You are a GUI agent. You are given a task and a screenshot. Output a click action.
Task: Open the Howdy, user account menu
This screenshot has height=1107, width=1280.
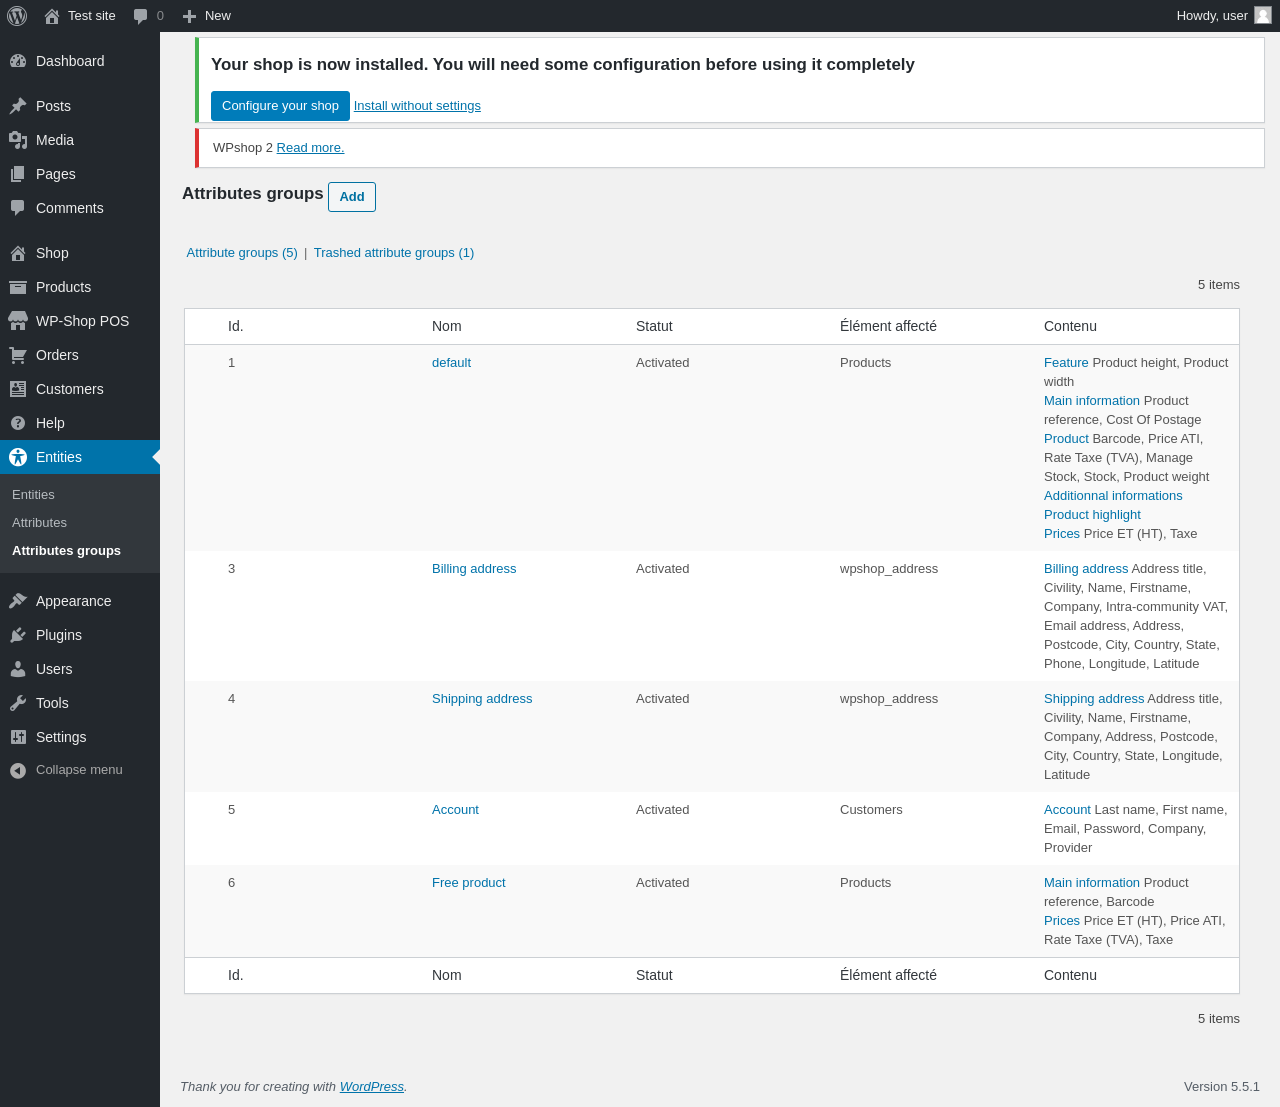[1224, 16]
